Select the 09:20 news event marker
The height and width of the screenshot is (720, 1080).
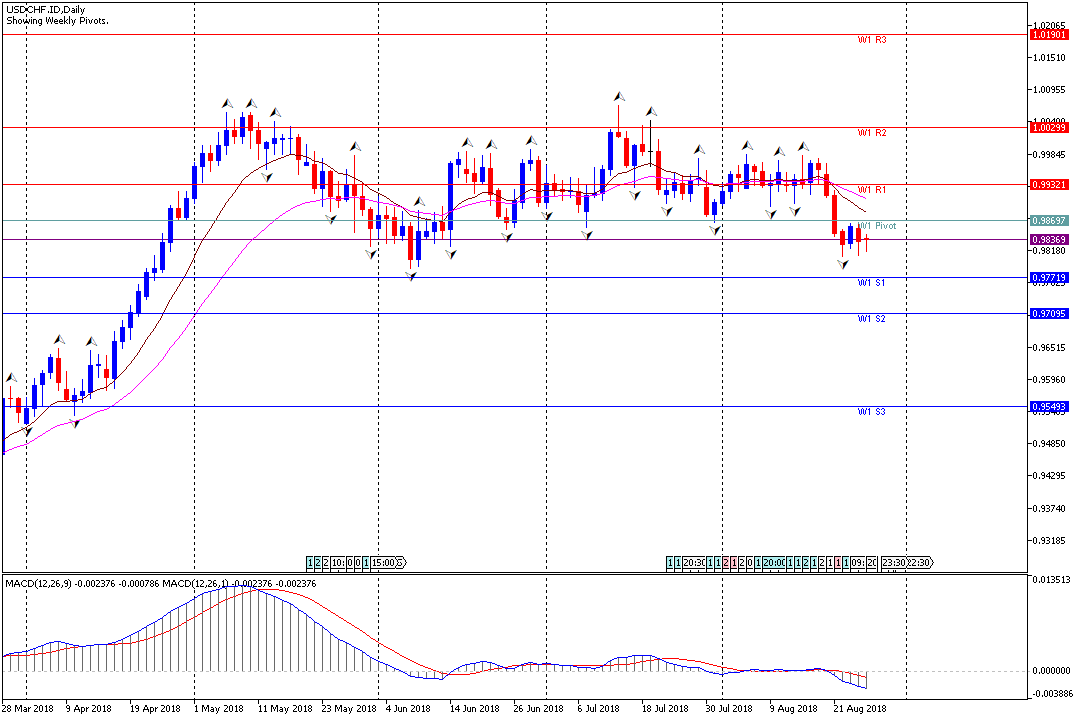tap(865, 563)
